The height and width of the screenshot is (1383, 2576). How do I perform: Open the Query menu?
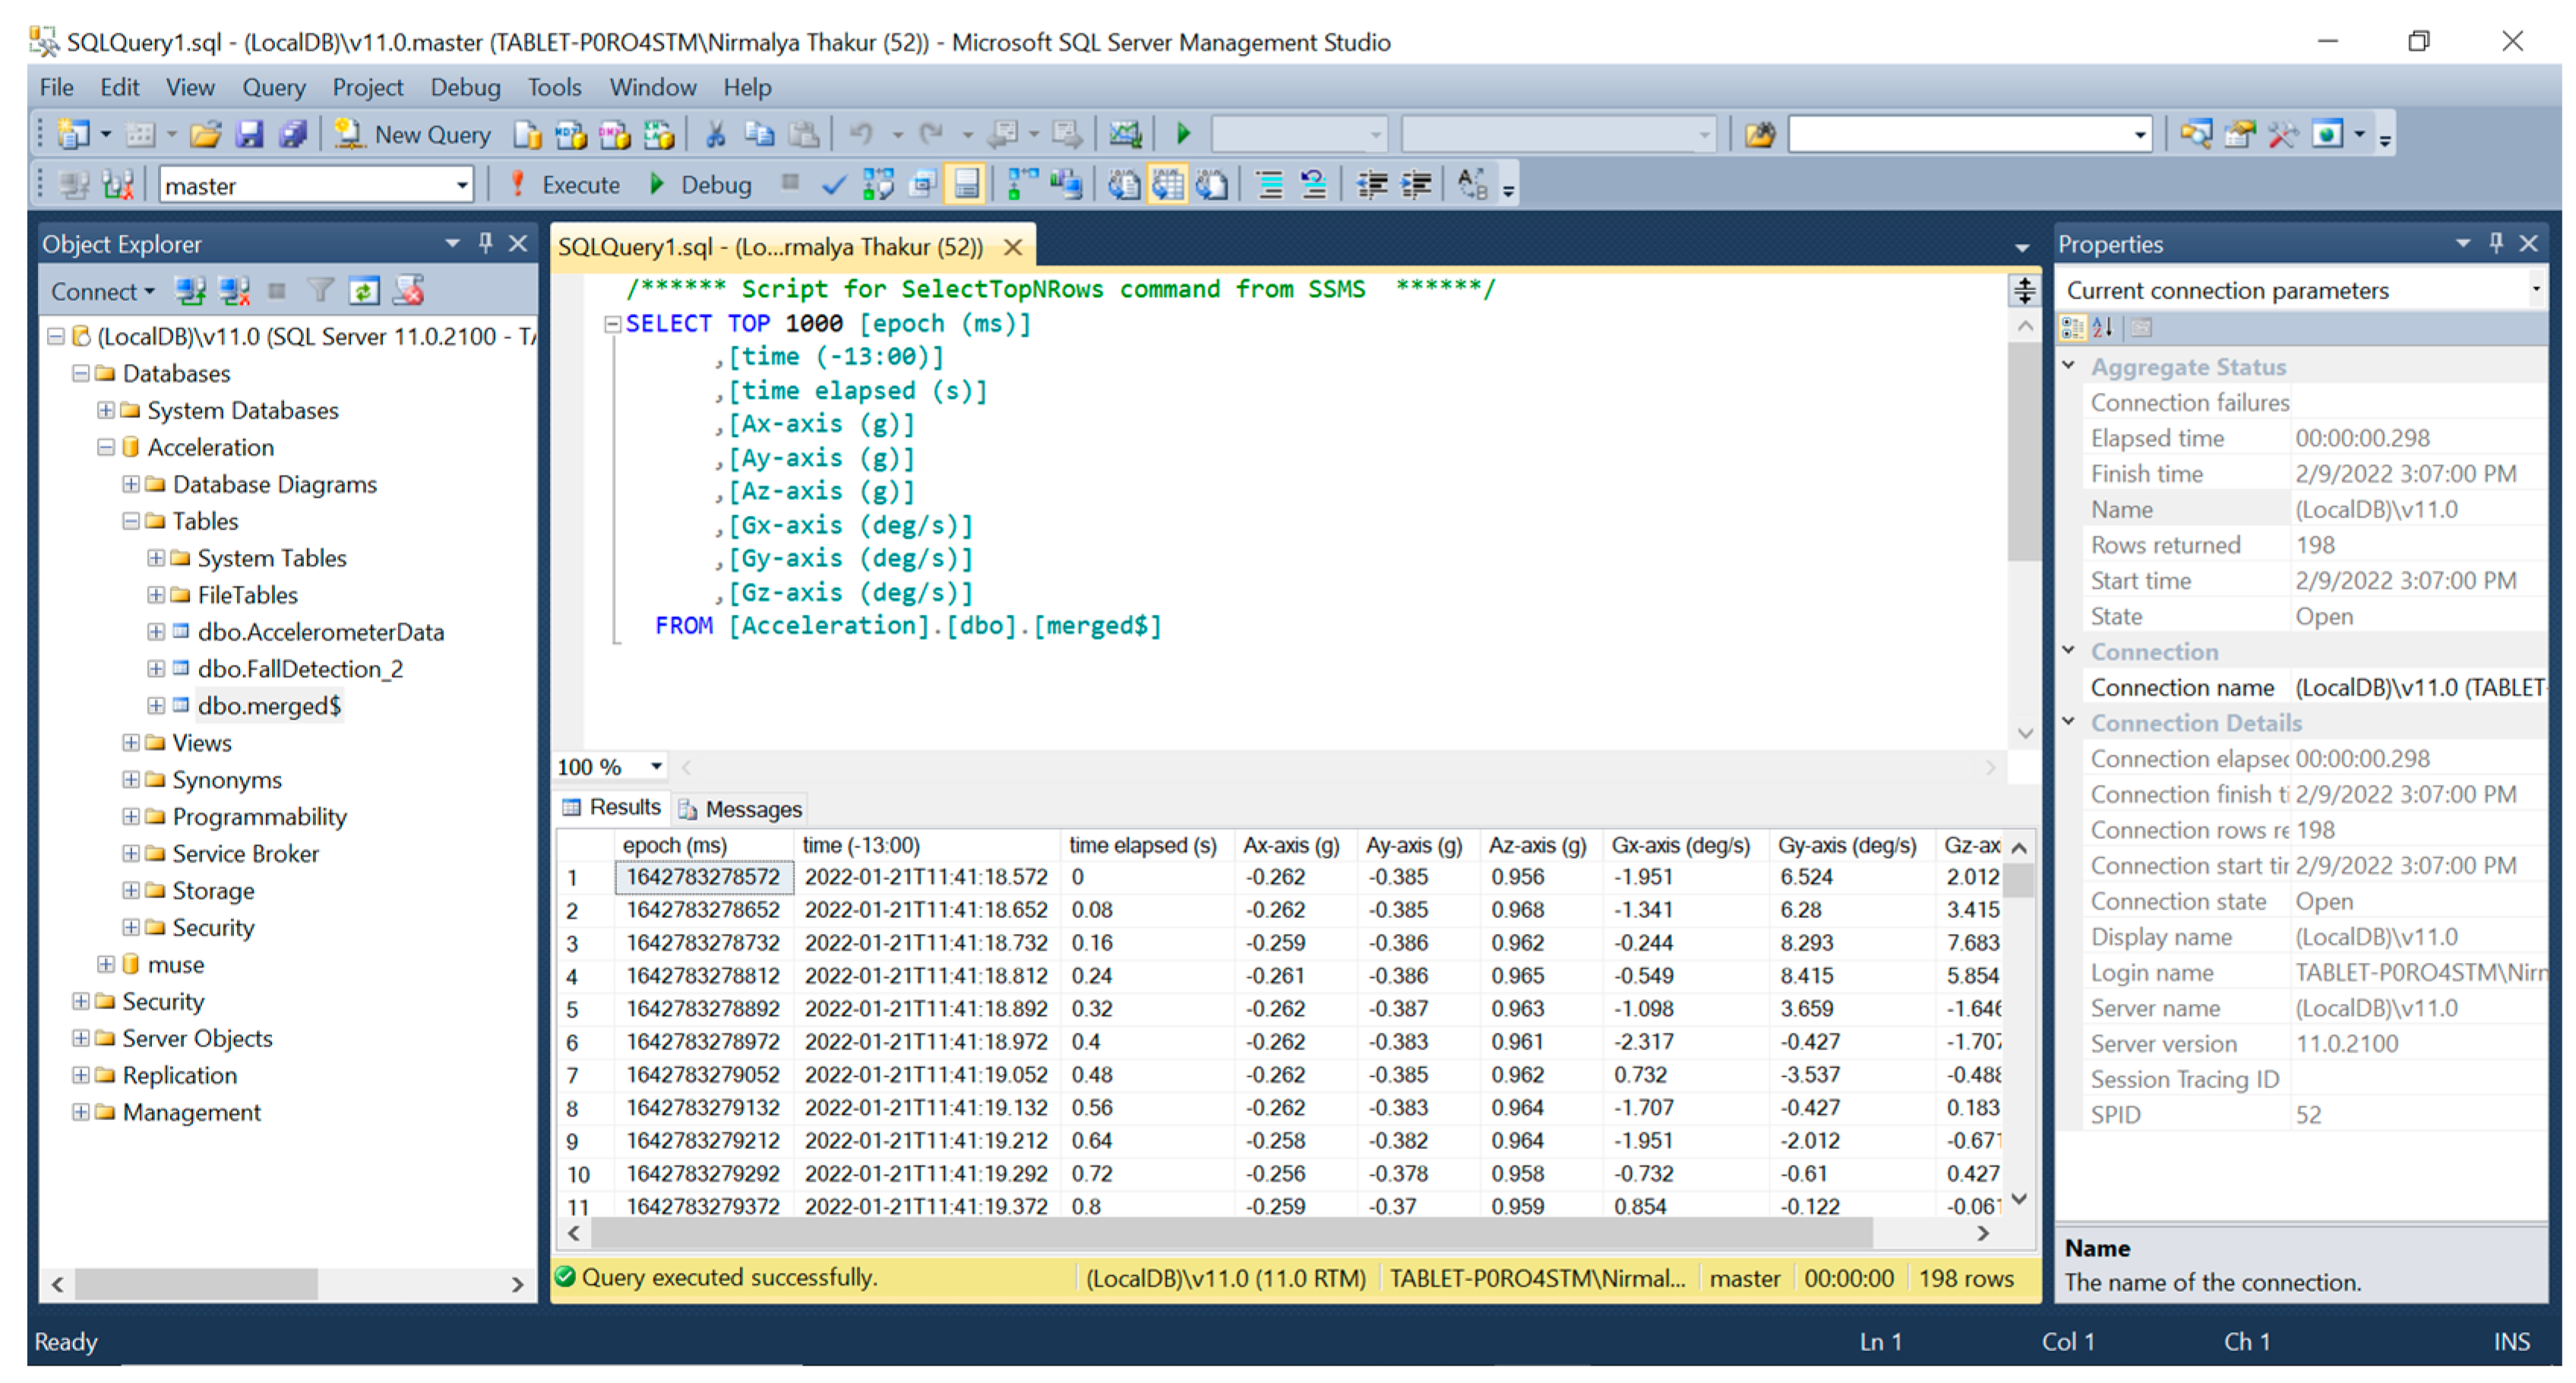[273, 88]
